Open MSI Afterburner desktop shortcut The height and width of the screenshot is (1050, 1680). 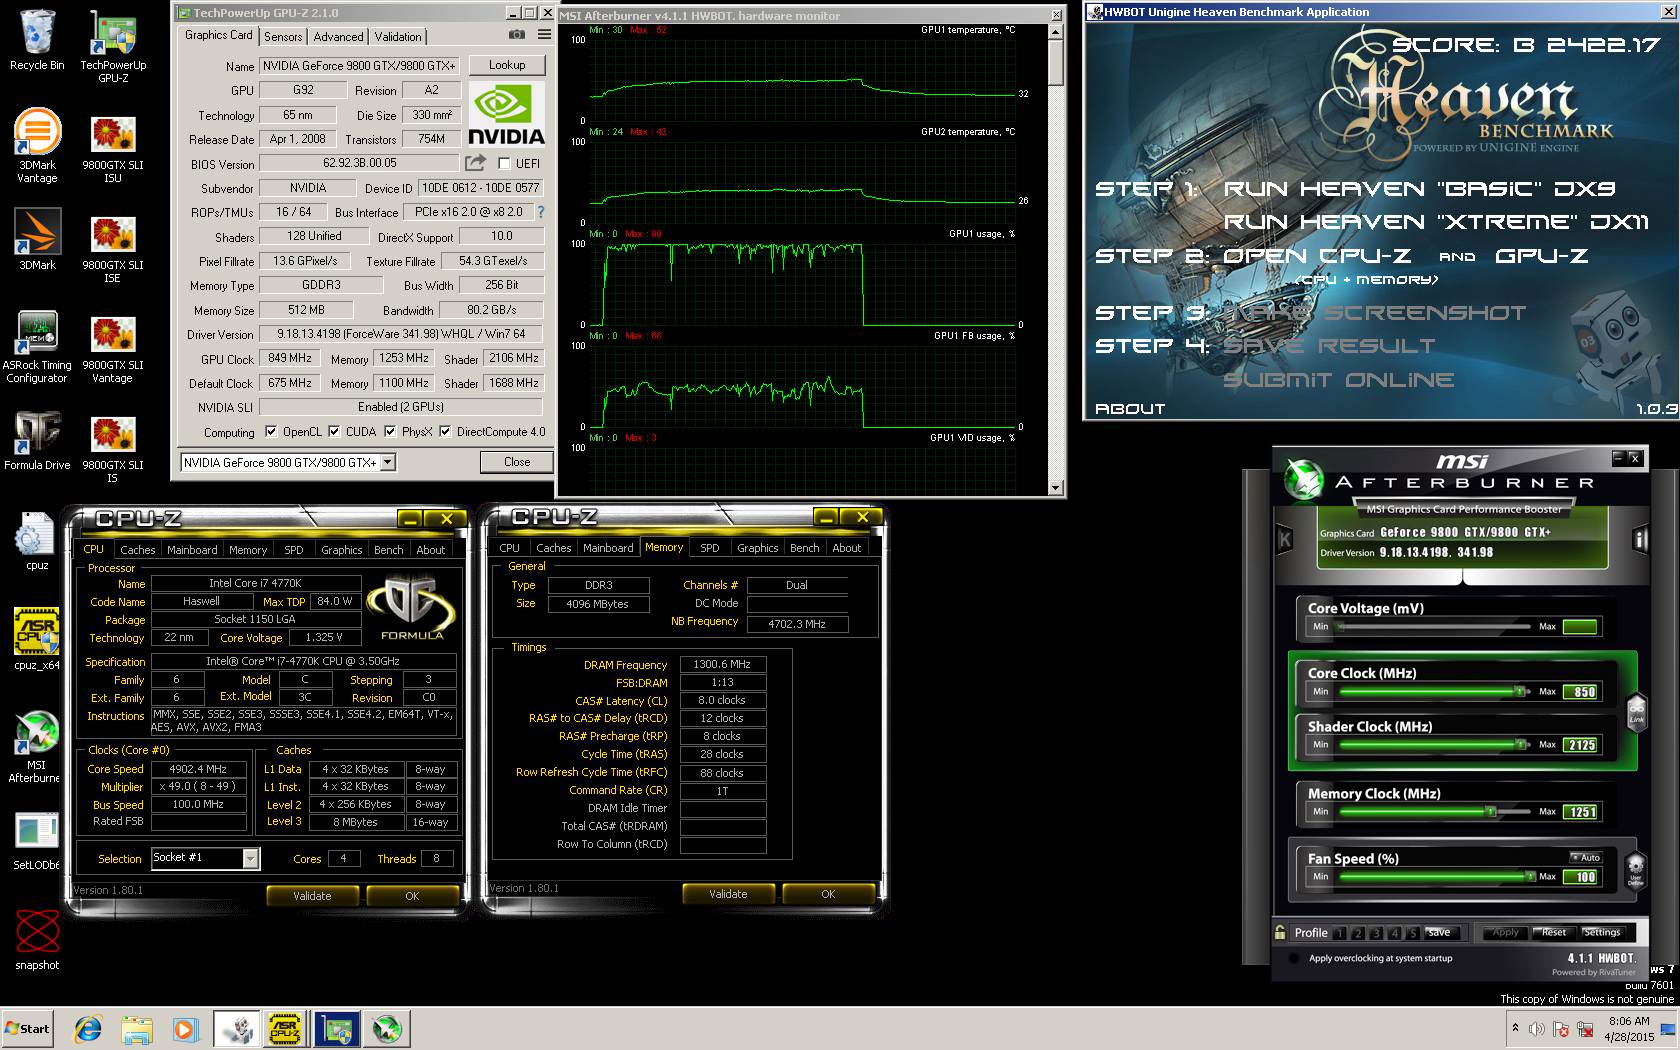(37, 747)
